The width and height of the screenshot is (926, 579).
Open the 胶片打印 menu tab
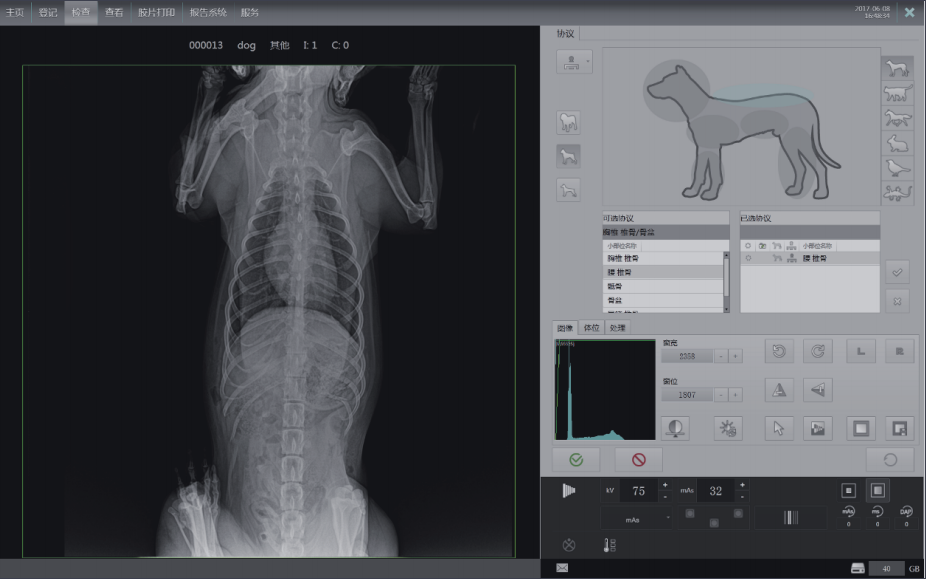tap(156, 12)
